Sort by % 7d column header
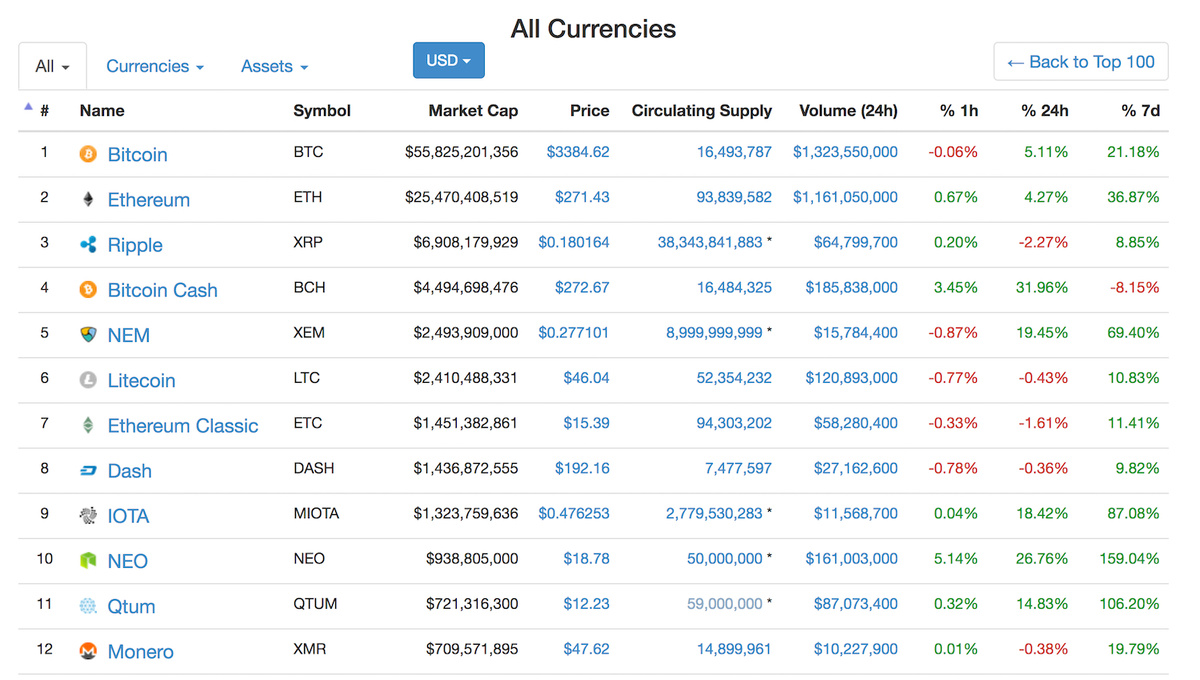This screenshot has width=1200, height=680. tap(1141, 111)
